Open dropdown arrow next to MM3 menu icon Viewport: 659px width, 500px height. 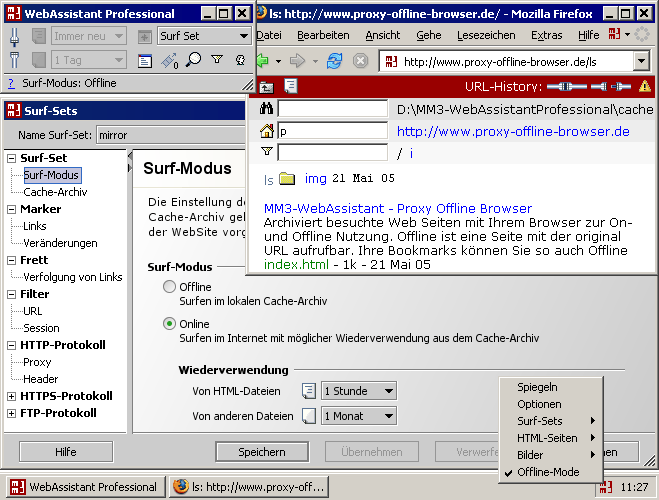pos(627,34)
